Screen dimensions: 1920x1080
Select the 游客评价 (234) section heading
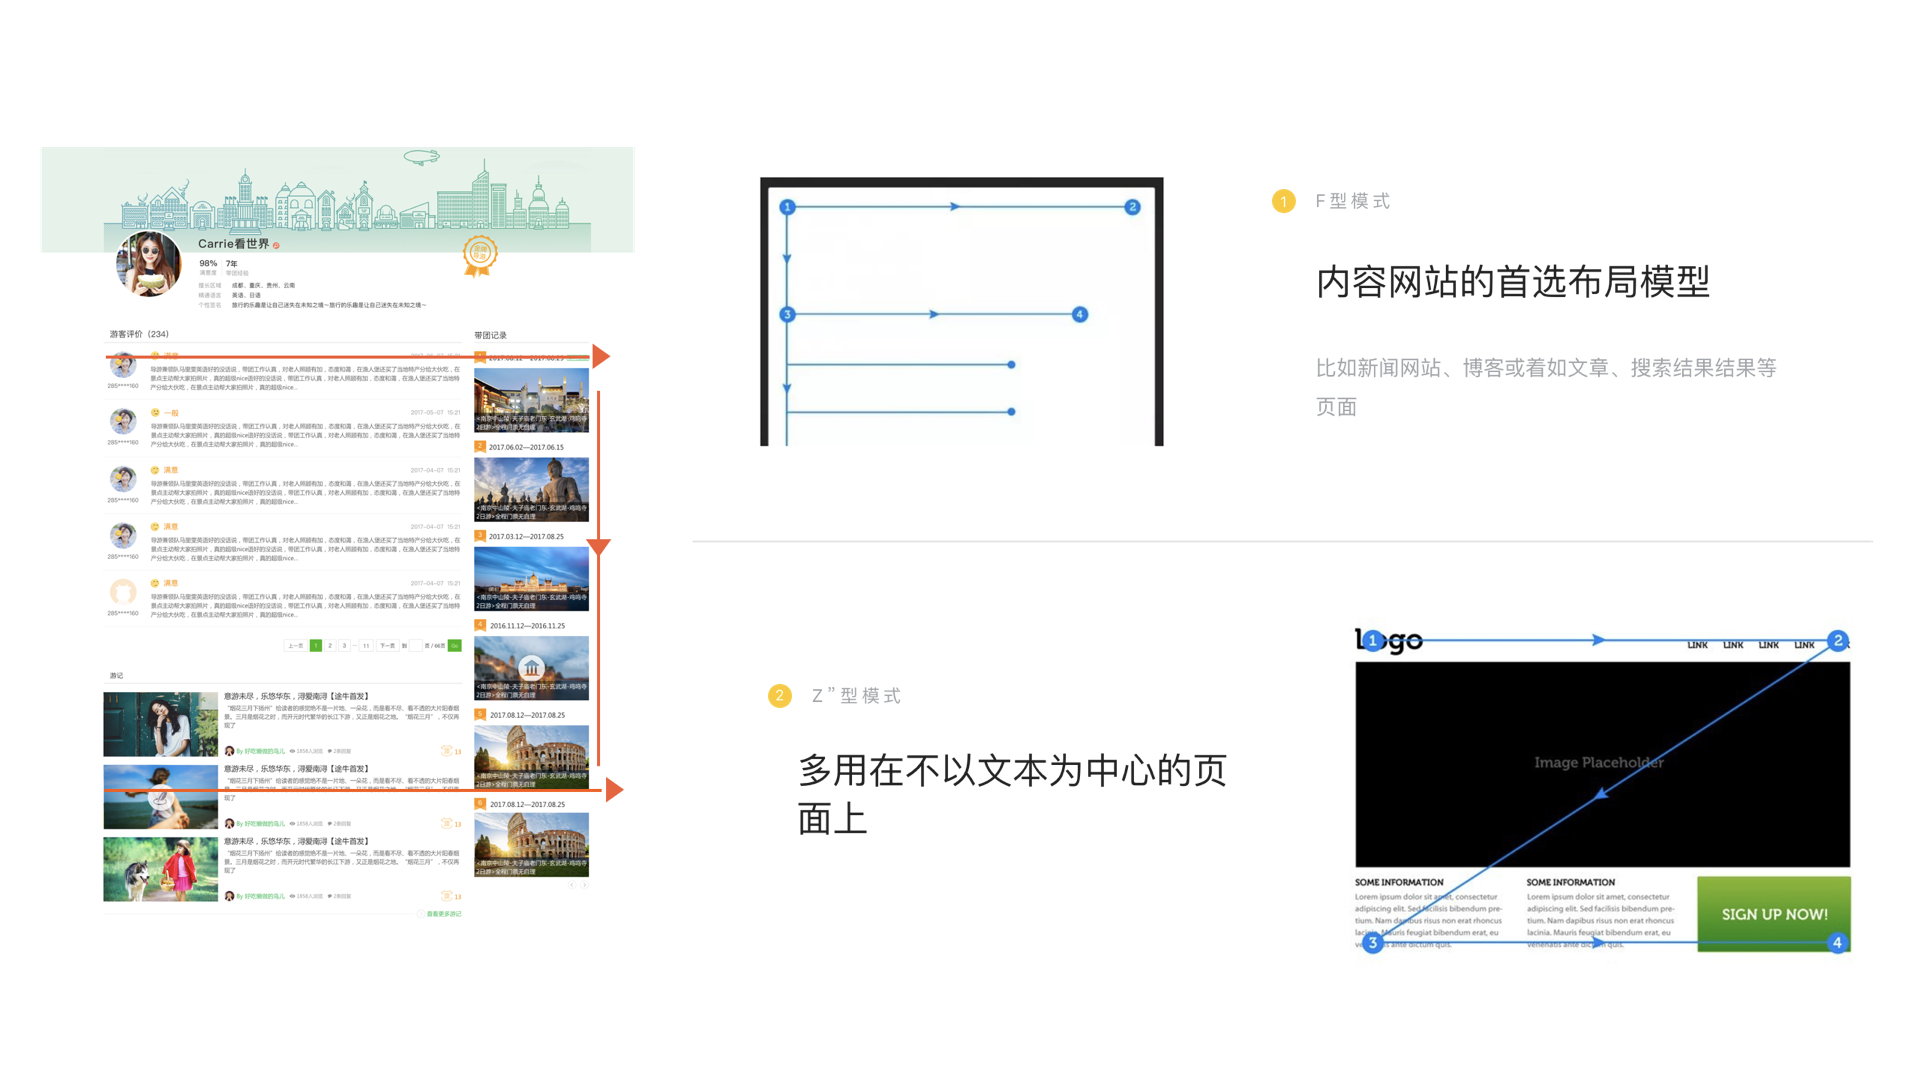[139, 334]
